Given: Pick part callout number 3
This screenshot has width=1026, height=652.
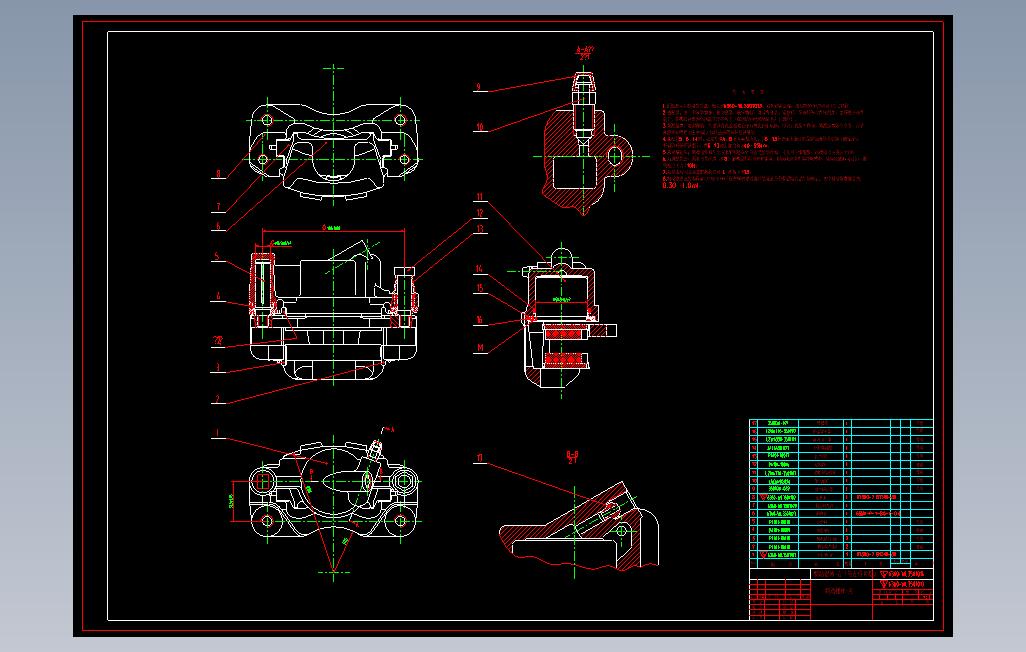Looking at the screenshot, I should click(219, 368).
